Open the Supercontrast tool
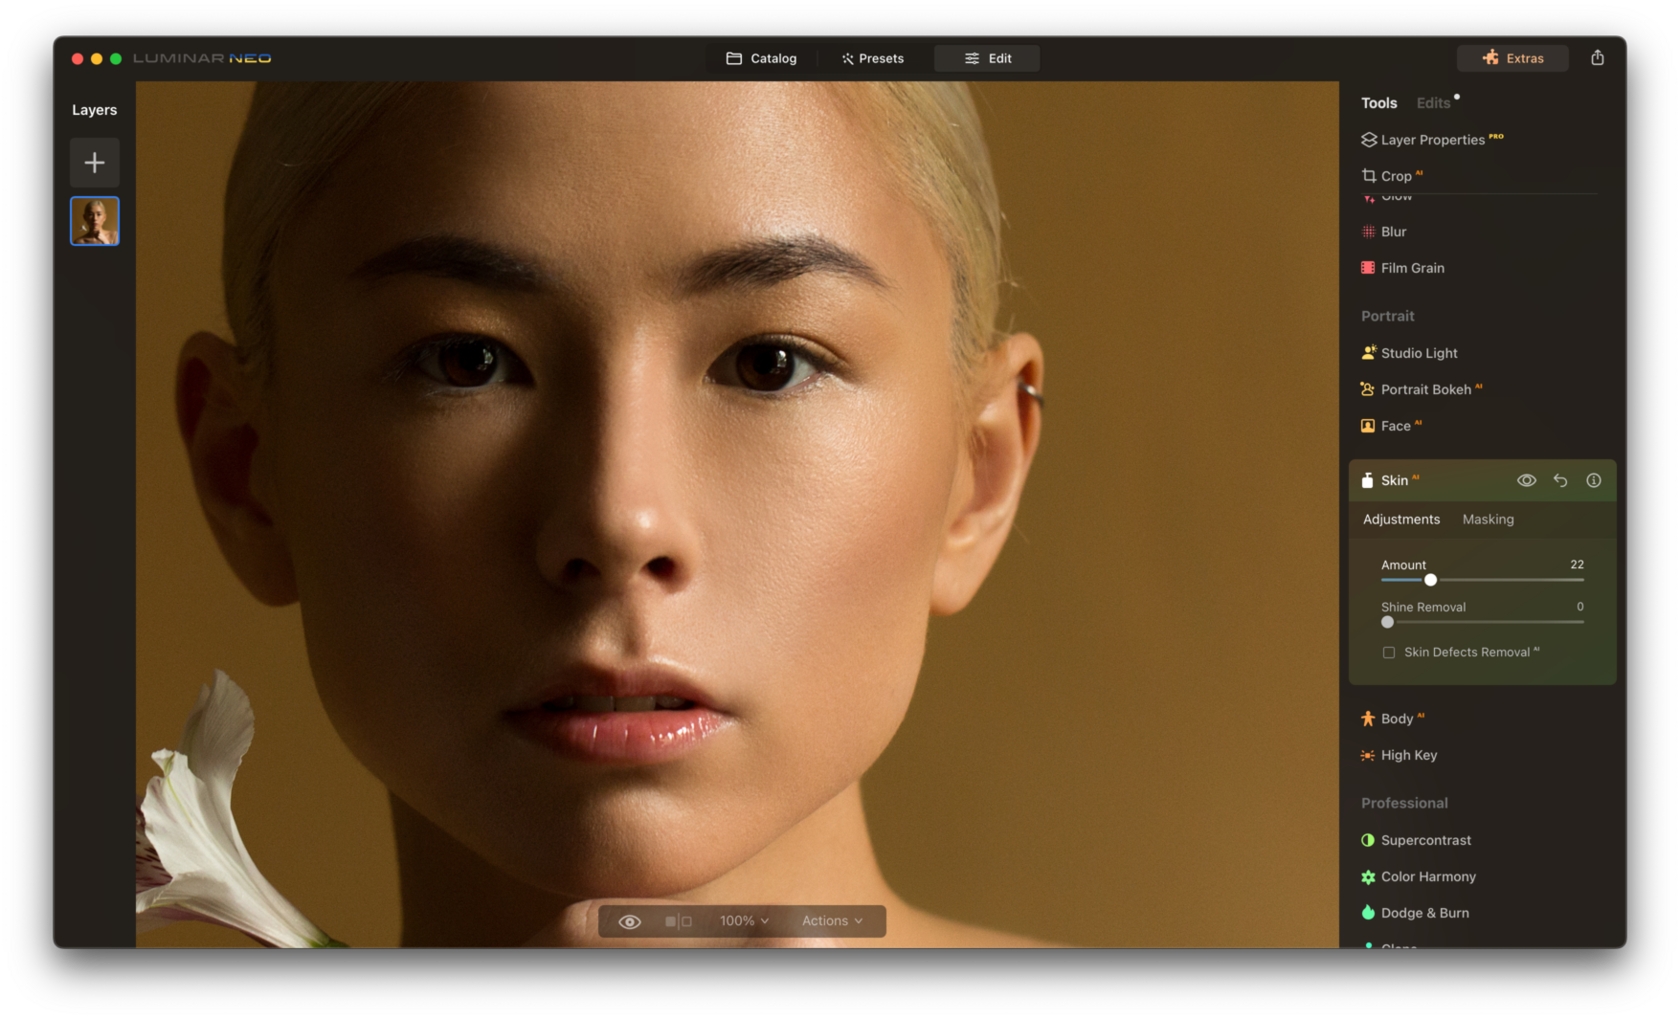 1426,840
